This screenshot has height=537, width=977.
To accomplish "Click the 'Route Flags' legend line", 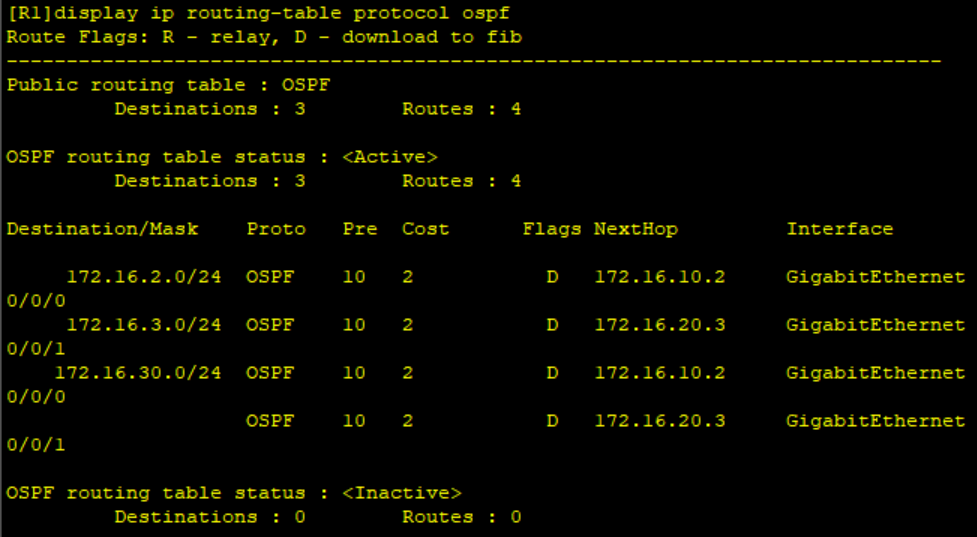I will [264, 37].
